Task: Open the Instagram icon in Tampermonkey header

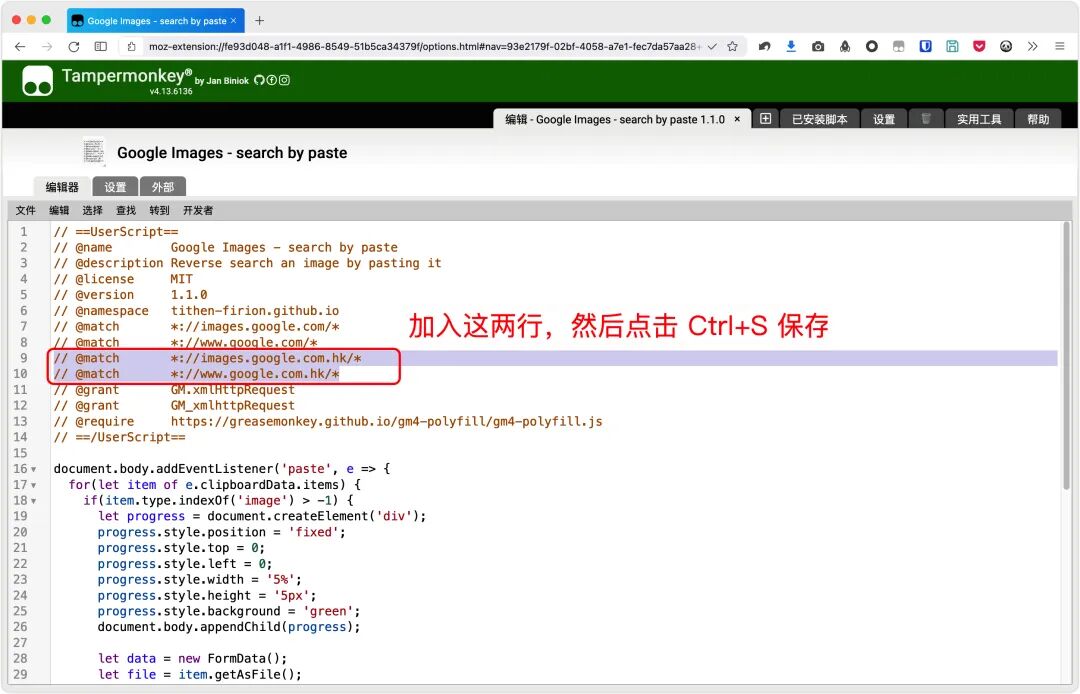Action: [284, 81]
